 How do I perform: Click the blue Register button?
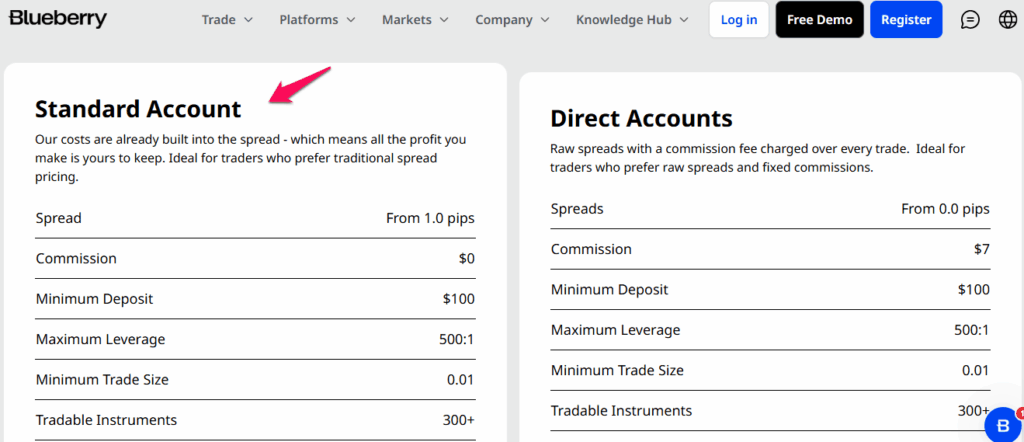[x=906, y=20]
